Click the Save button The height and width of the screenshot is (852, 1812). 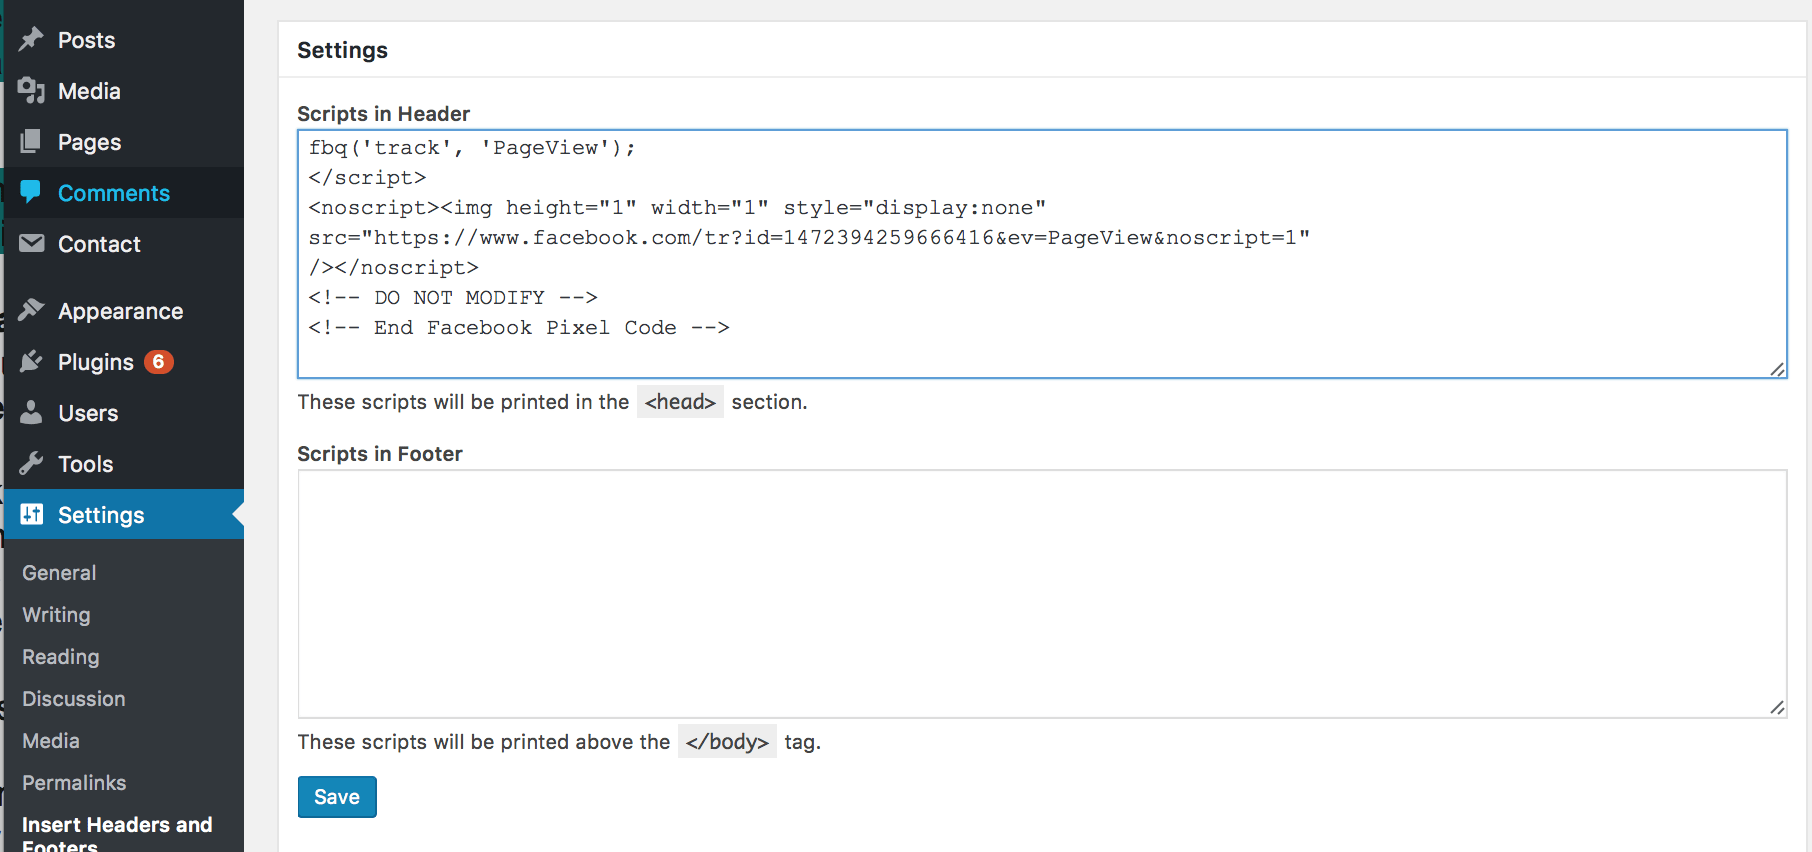[337, 797]
